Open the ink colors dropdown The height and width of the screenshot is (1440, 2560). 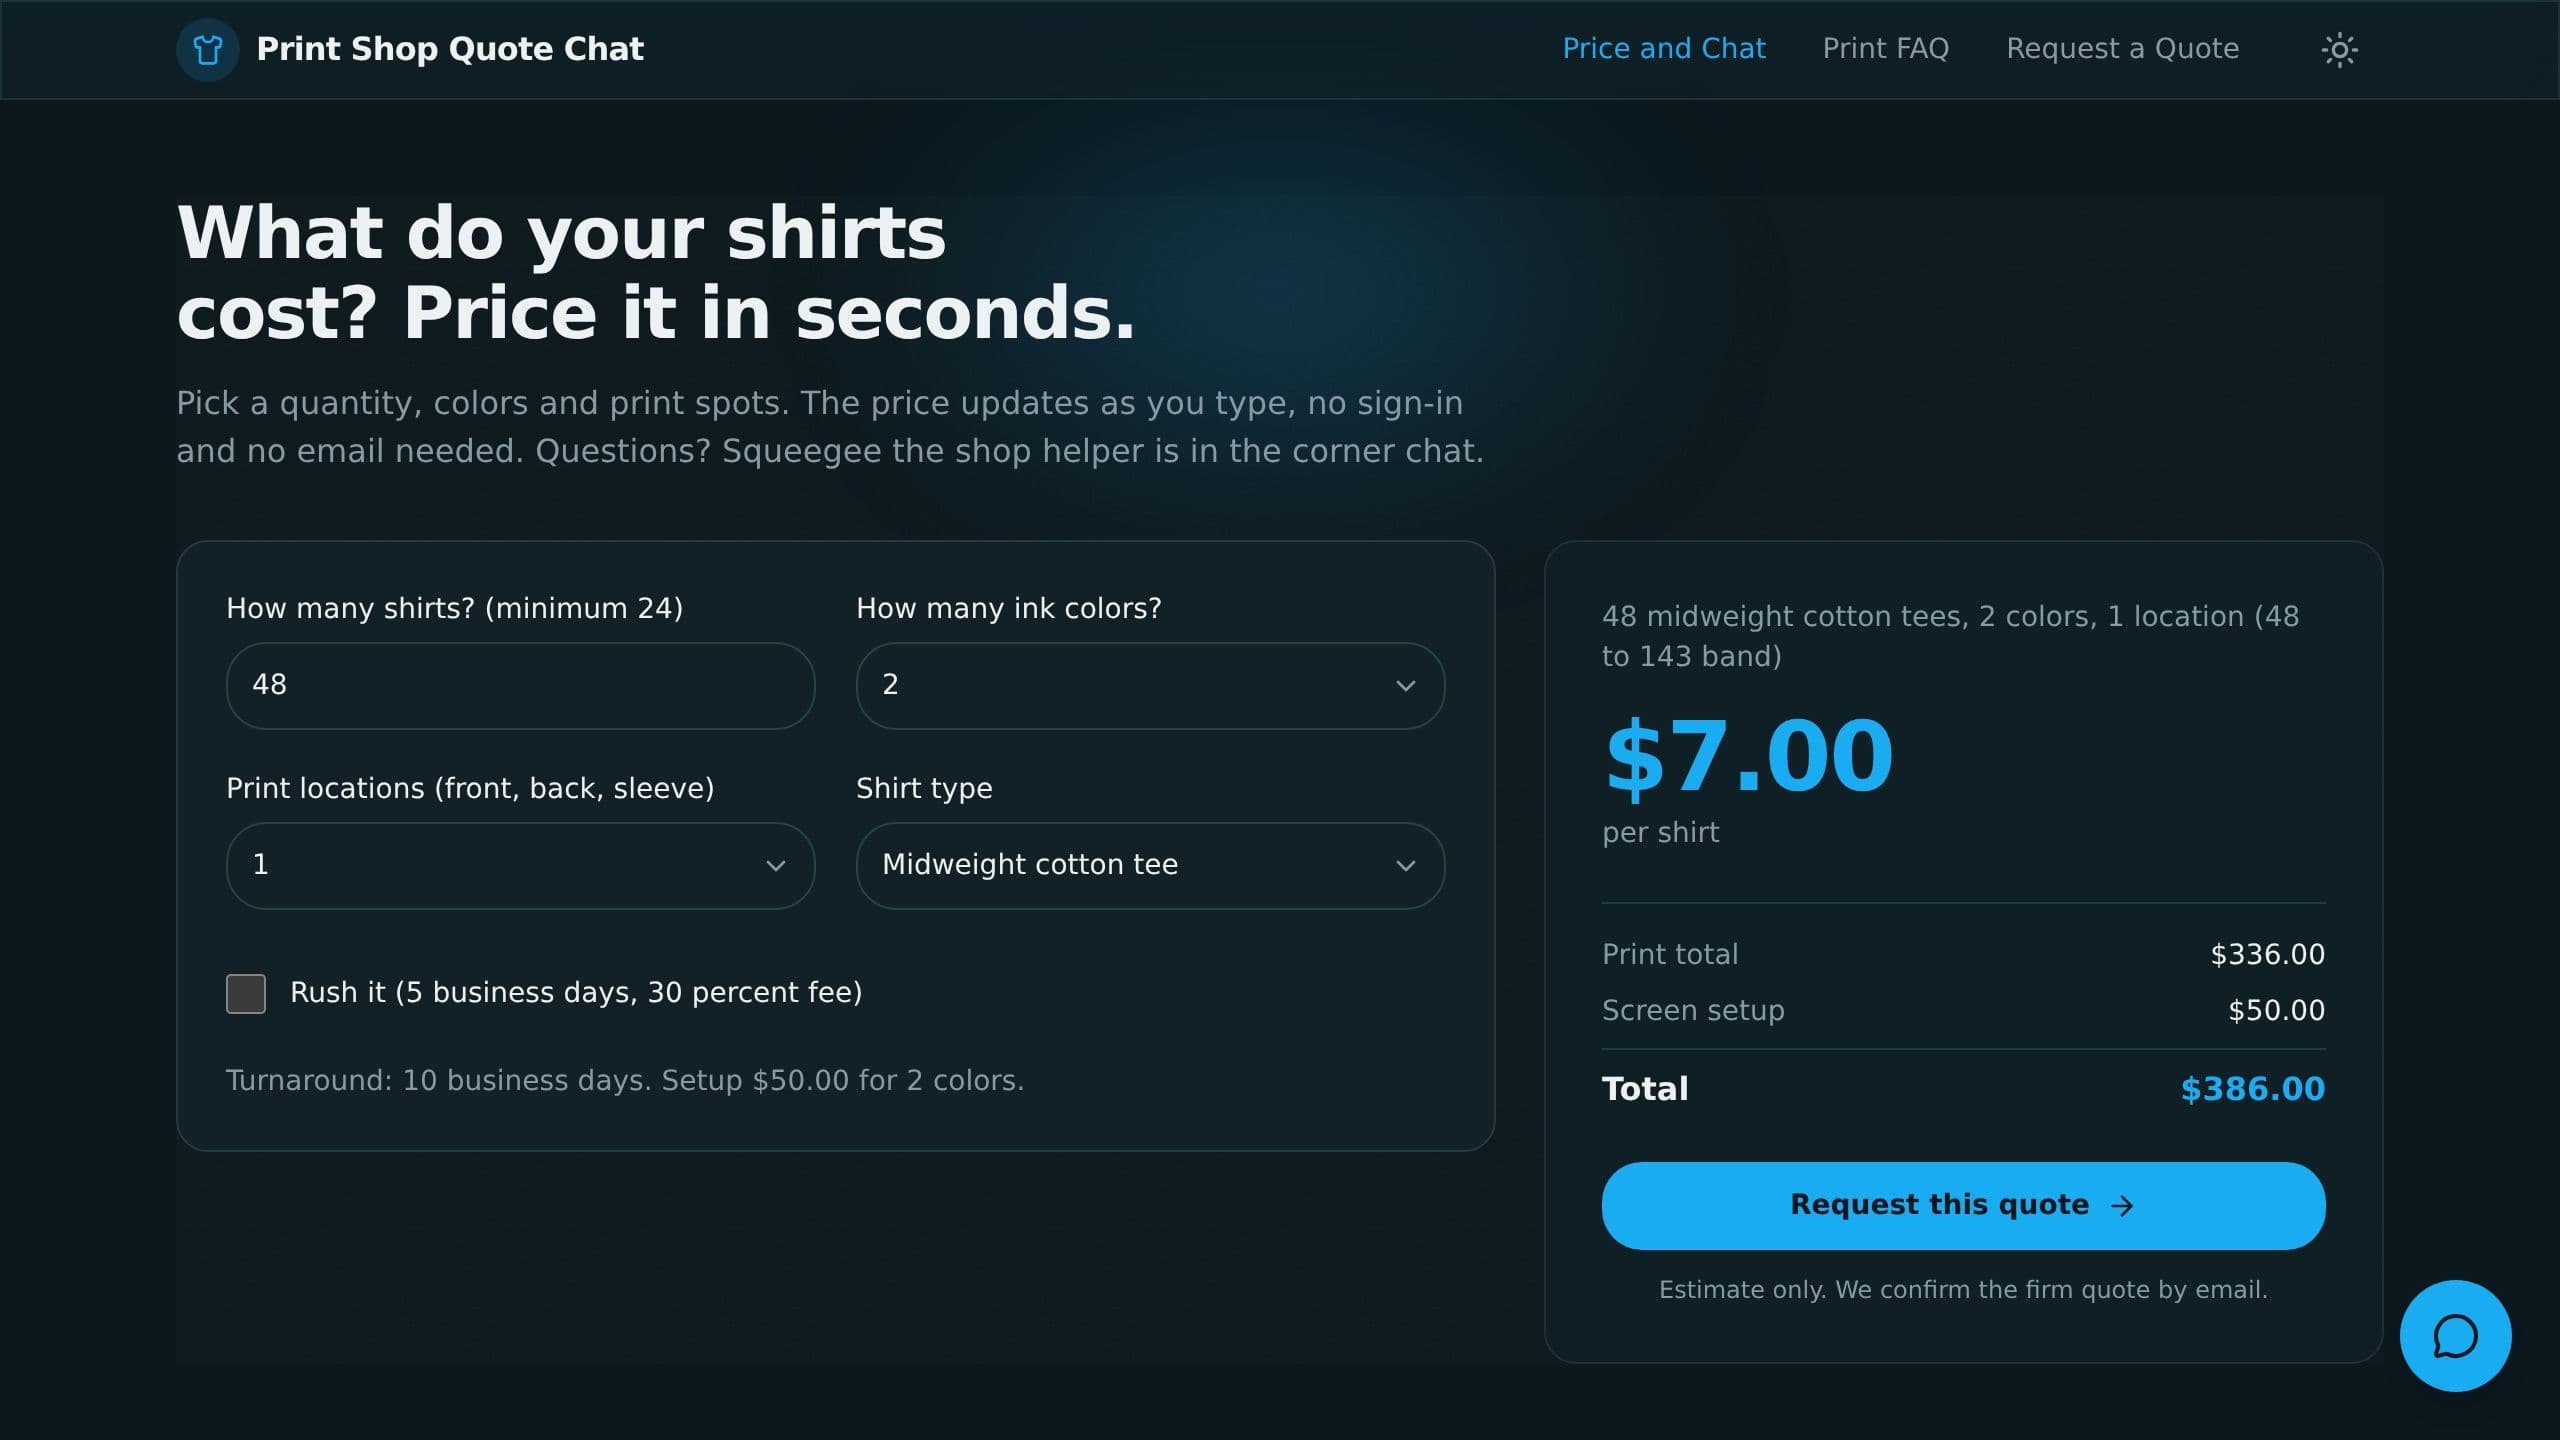coord(1150,686)
